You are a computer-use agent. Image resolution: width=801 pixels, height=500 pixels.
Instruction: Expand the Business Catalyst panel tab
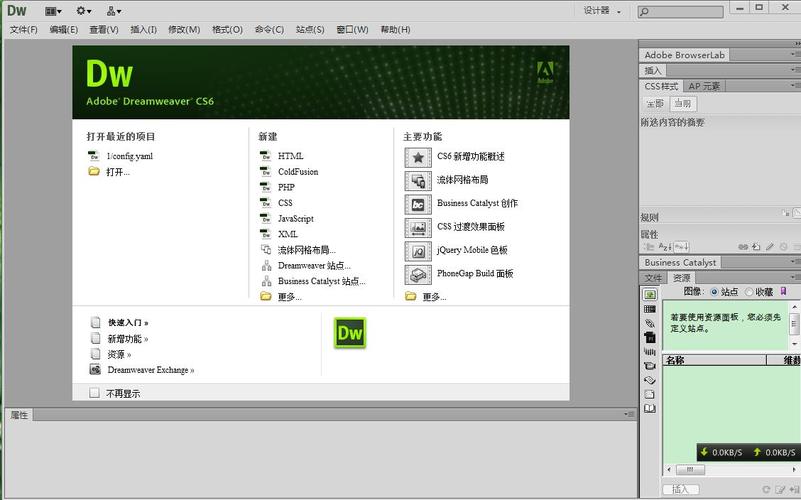[680, 263]
